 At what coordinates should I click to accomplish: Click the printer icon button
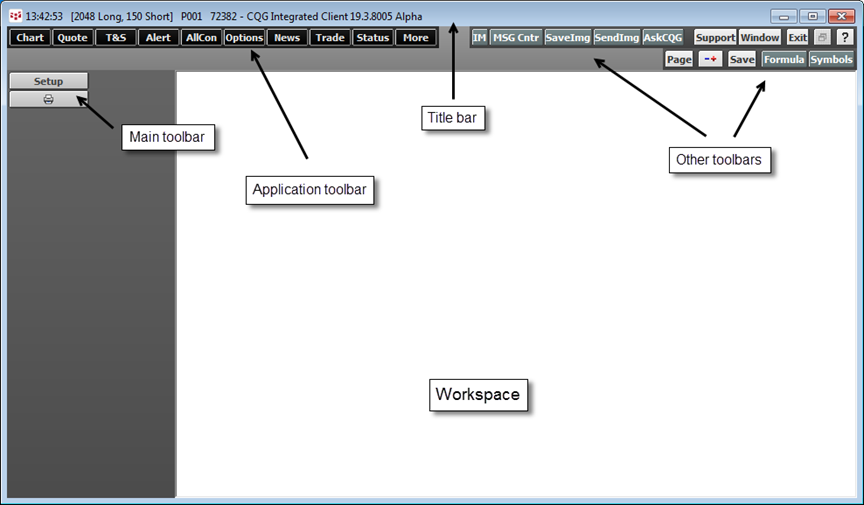tap(48, 99)
